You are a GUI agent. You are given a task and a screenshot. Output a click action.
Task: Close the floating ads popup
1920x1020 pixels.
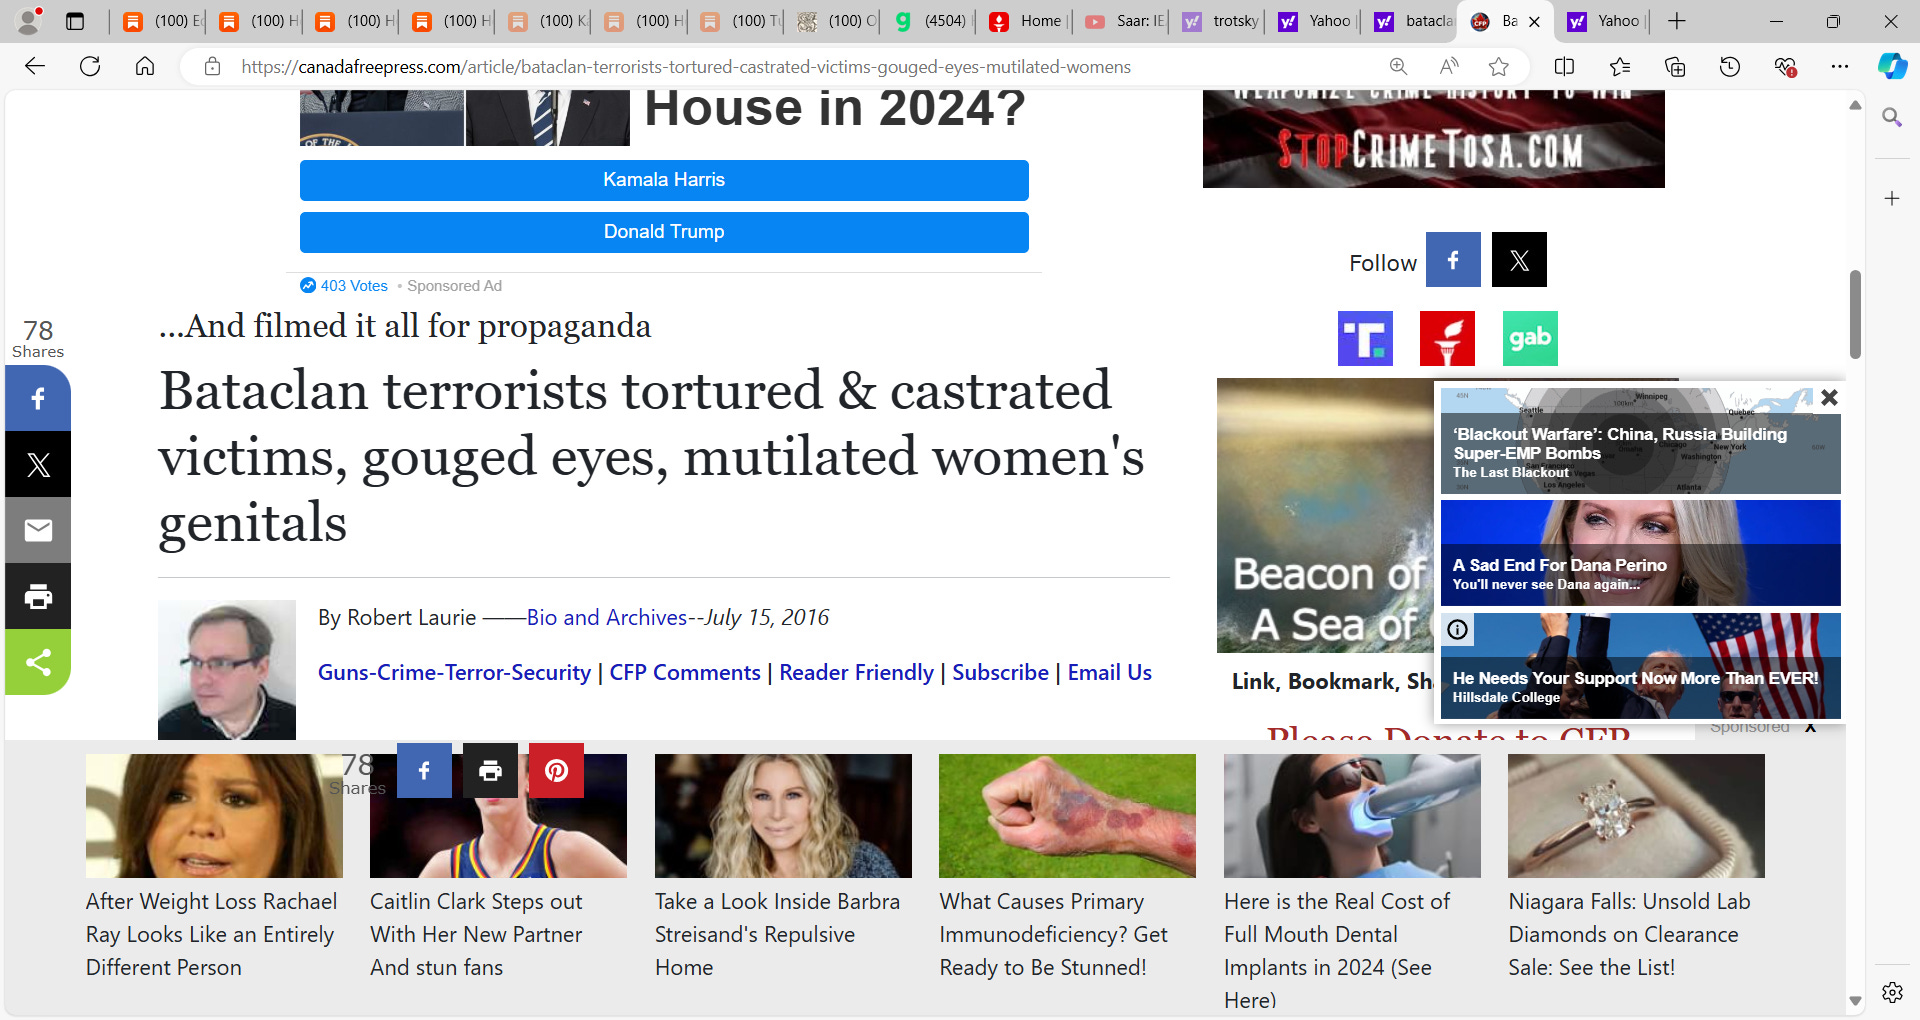tap(1829, 397)
